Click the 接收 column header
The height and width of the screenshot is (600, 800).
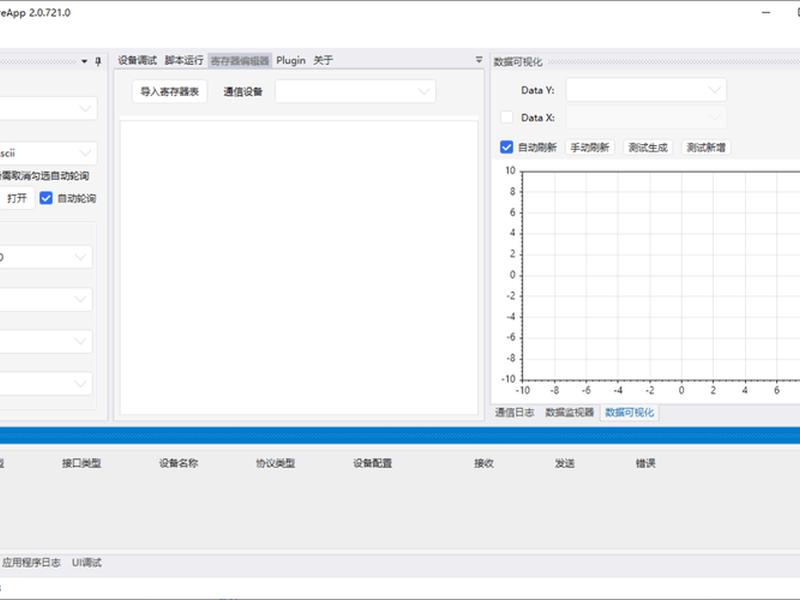[484, 463]
